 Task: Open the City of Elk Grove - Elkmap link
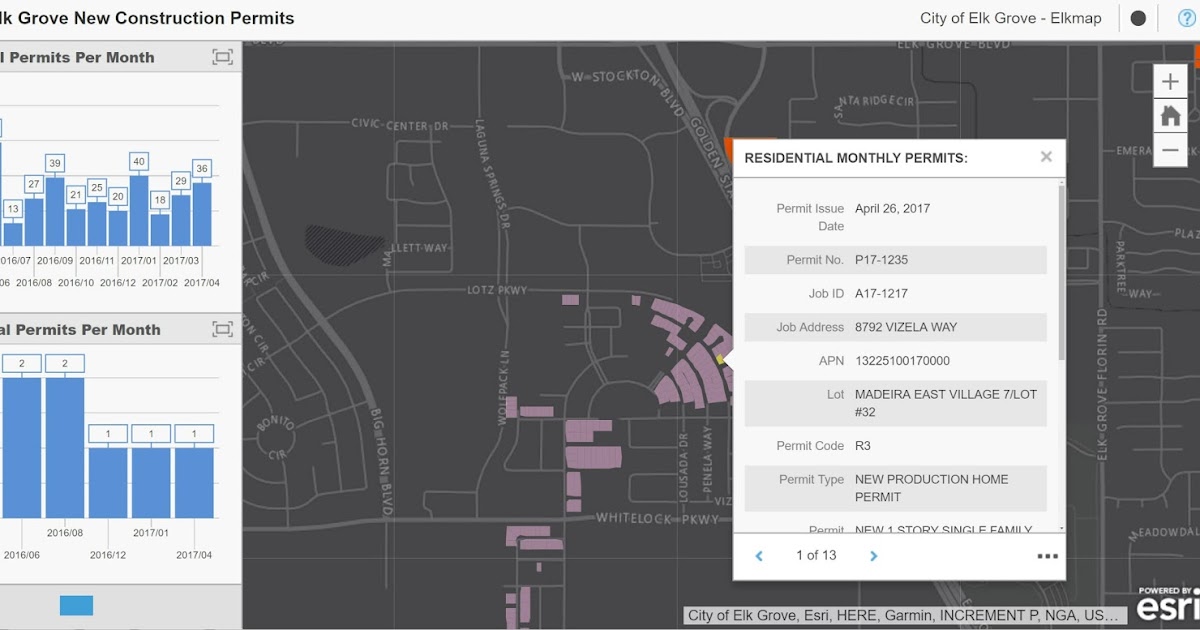click(1012, 17)
